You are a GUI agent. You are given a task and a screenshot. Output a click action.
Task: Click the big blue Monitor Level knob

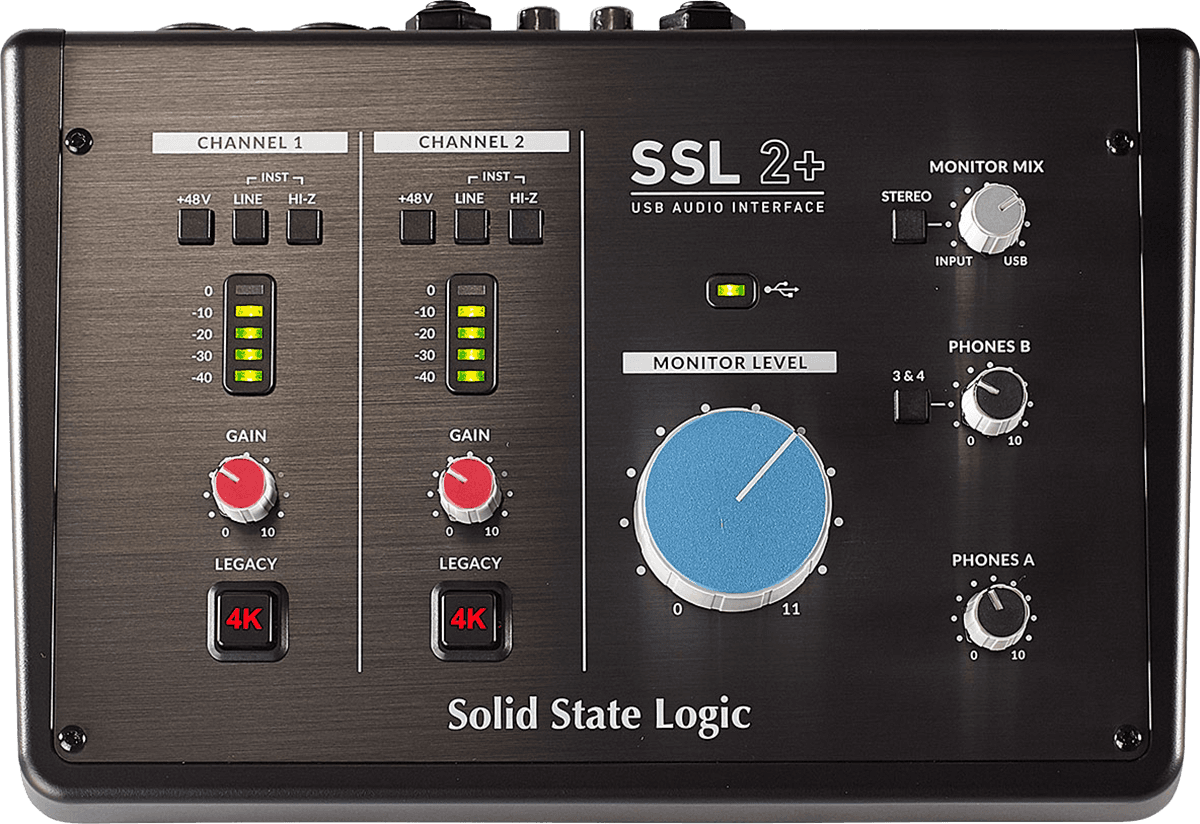[734, 507]
